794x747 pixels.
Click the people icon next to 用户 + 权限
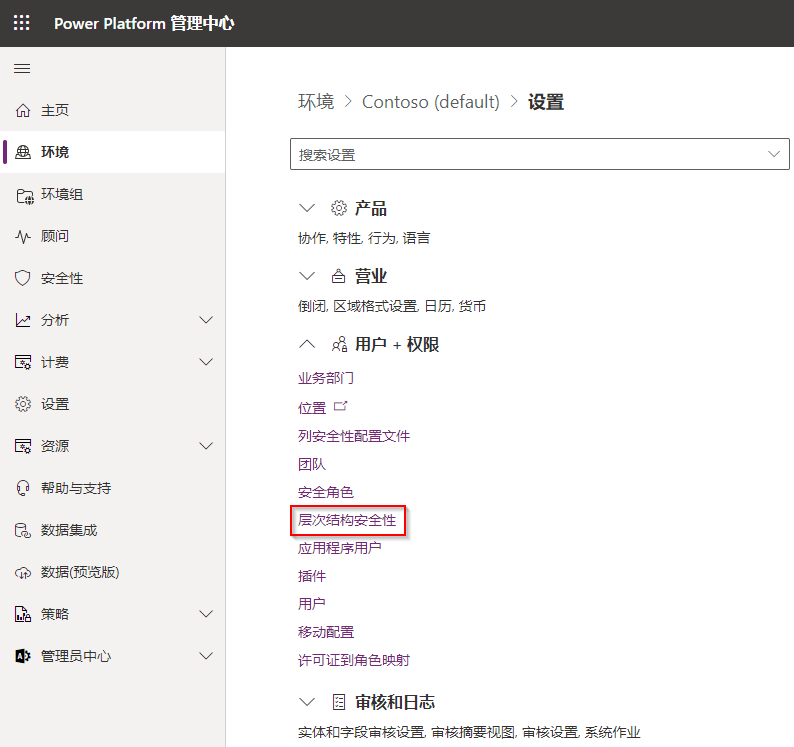tap(339, 344)
